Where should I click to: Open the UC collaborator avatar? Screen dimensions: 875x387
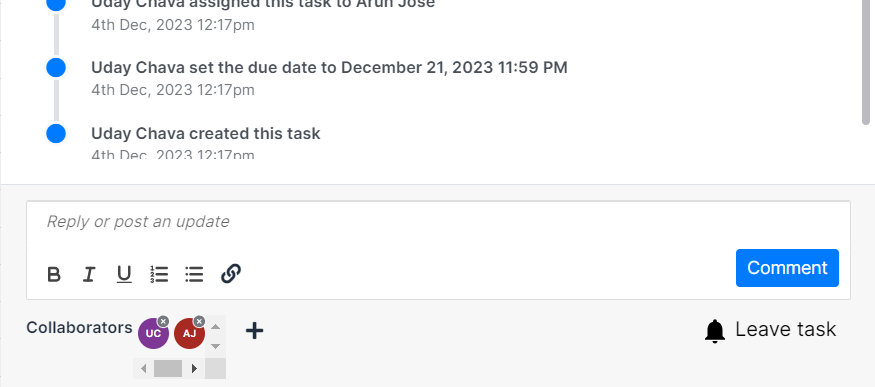coord(153,334)
